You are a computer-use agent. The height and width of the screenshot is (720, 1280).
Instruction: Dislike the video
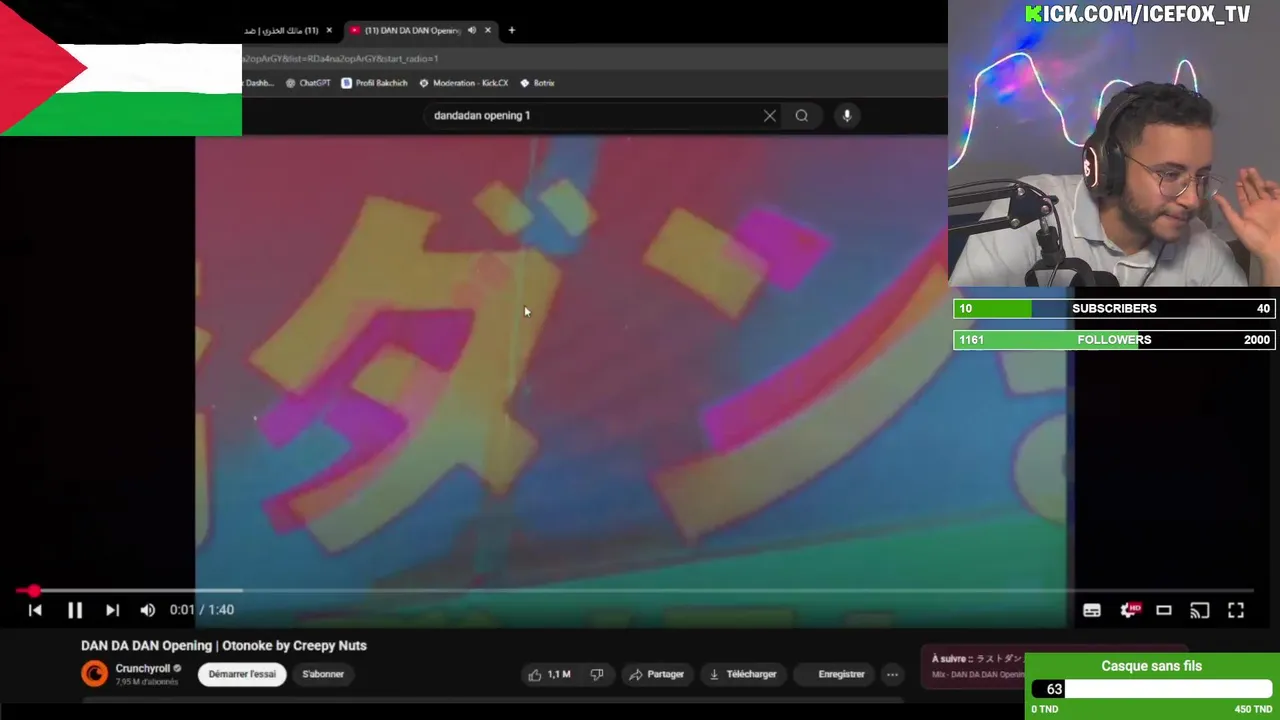pyautogui.click(x=597, y=675)
